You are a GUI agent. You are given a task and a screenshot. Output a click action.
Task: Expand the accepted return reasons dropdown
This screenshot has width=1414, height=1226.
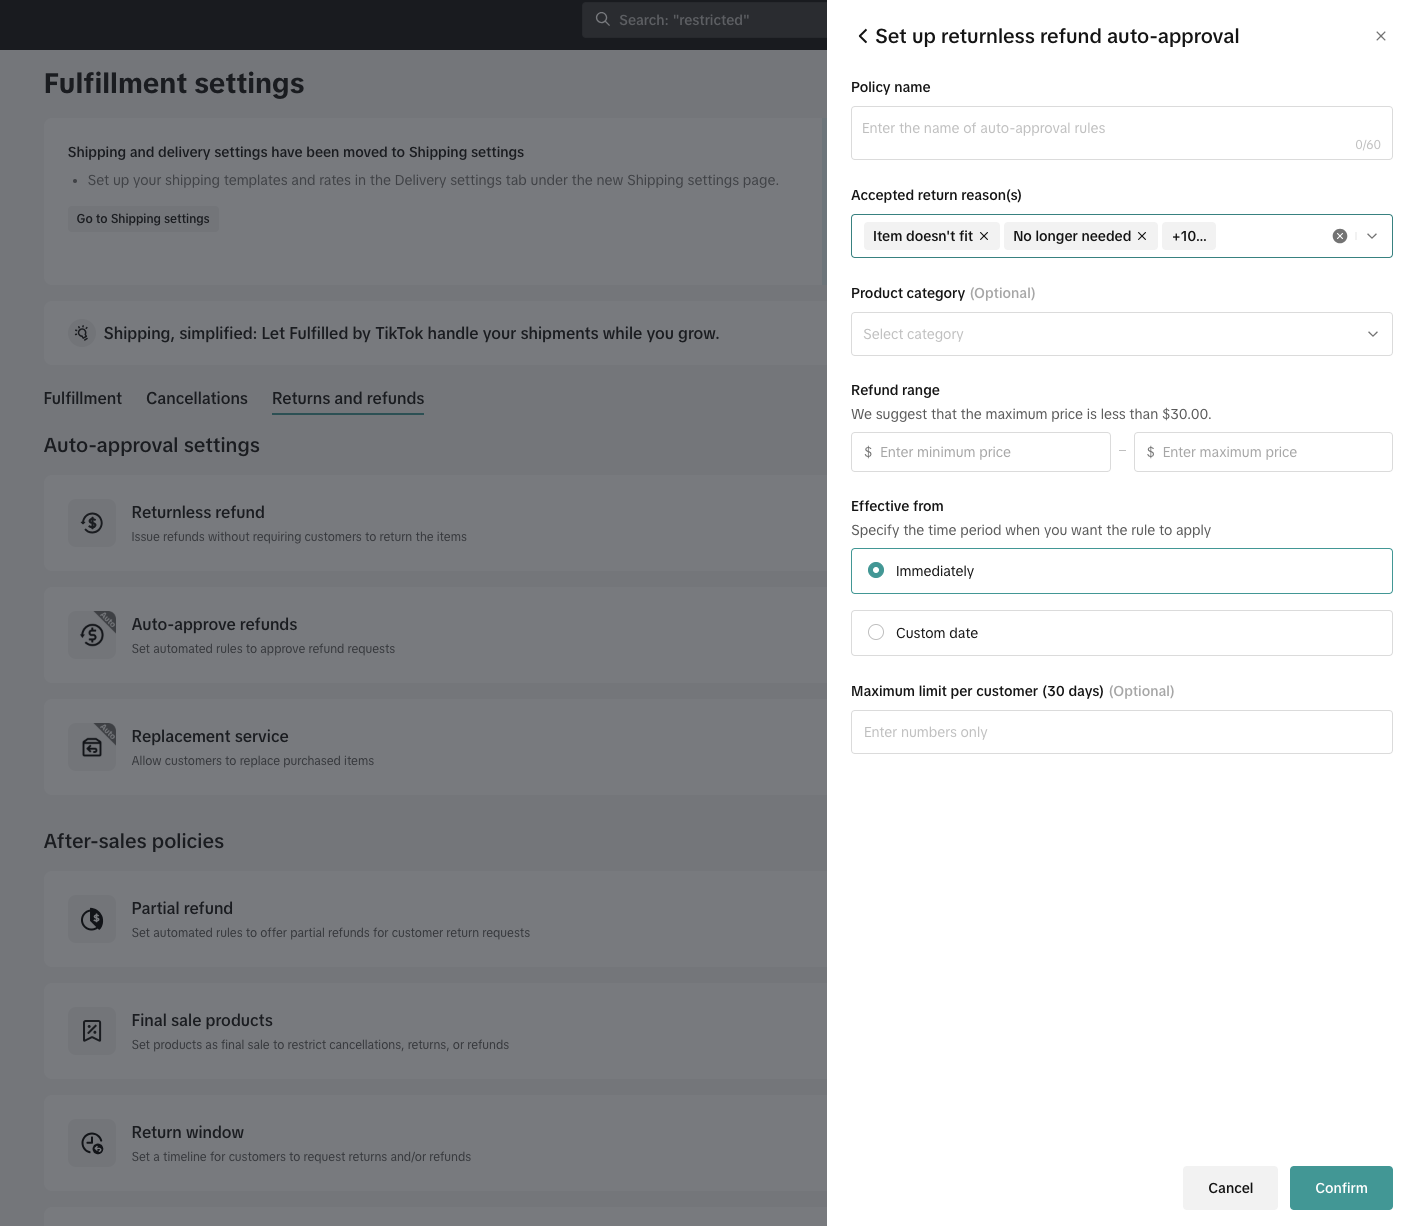(1372, 236)
